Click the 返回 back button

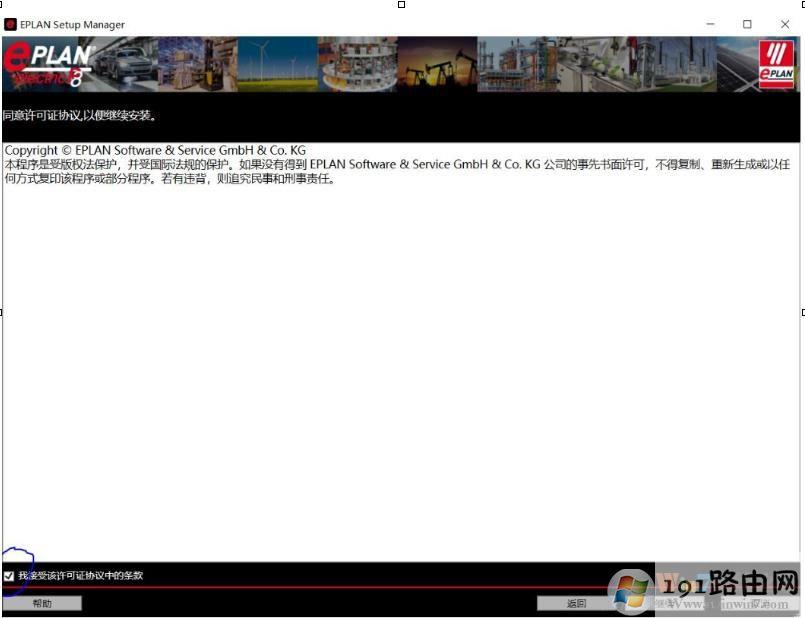(576, 603)
